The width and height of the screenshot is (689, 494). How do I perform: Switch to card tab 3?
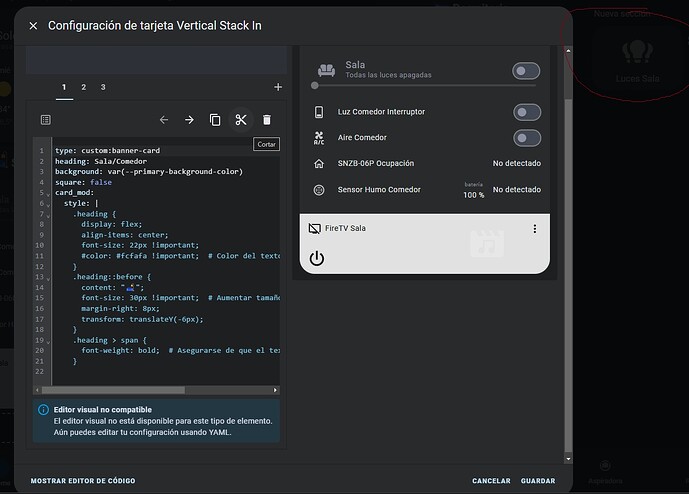(103, 87)
